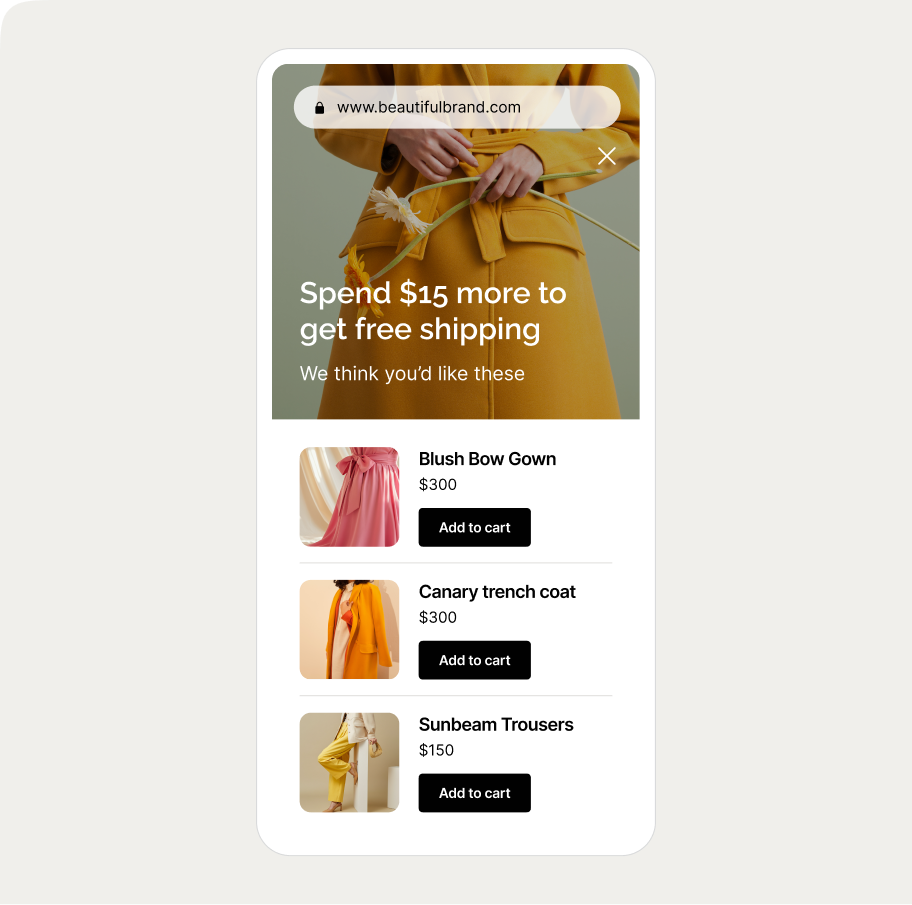Open the Blush Bow Gown thumbnail

click(350, 497)
